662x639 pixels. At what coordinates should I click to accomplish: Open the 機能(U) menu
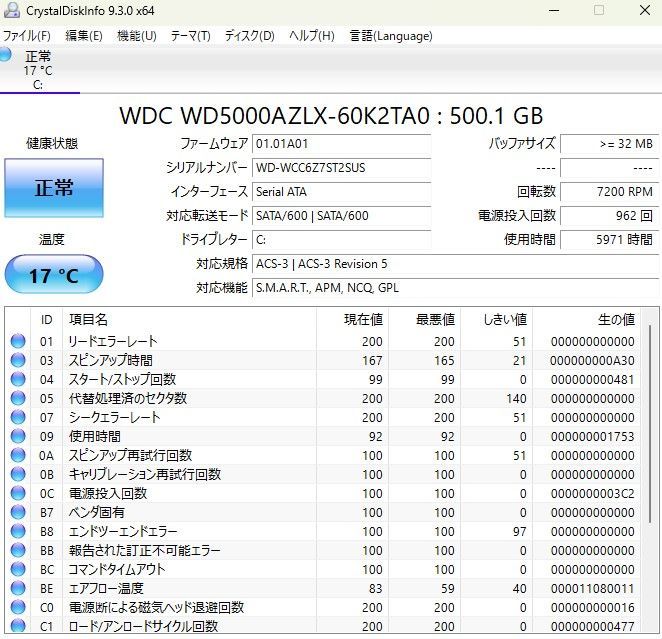click(137, 36)
